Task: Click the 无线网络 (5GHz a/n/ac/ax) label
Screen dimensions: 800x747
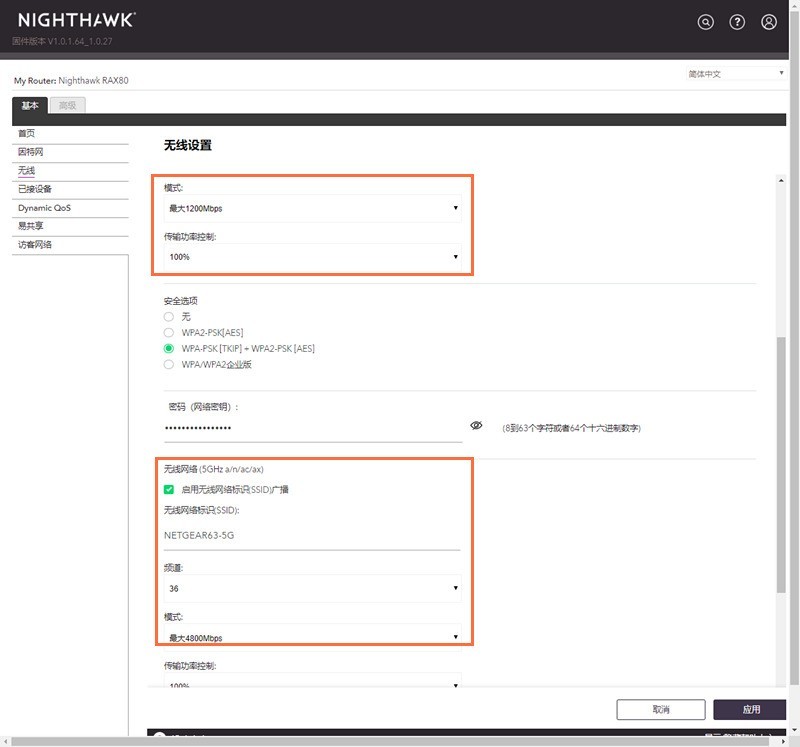Action: [x=213, y=469]
